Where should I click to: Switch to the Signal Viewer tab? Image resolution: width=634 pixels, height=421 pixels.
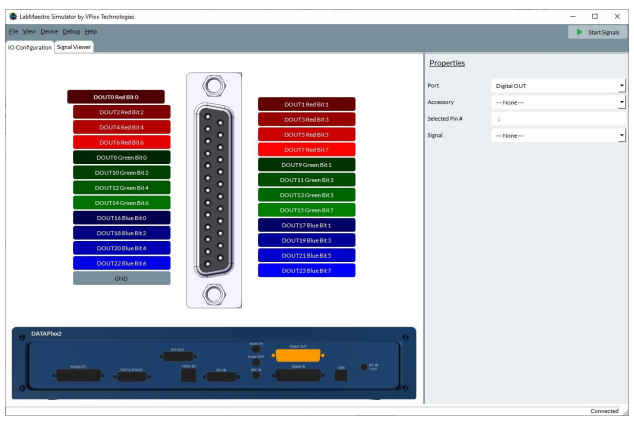tap(75, 47)
